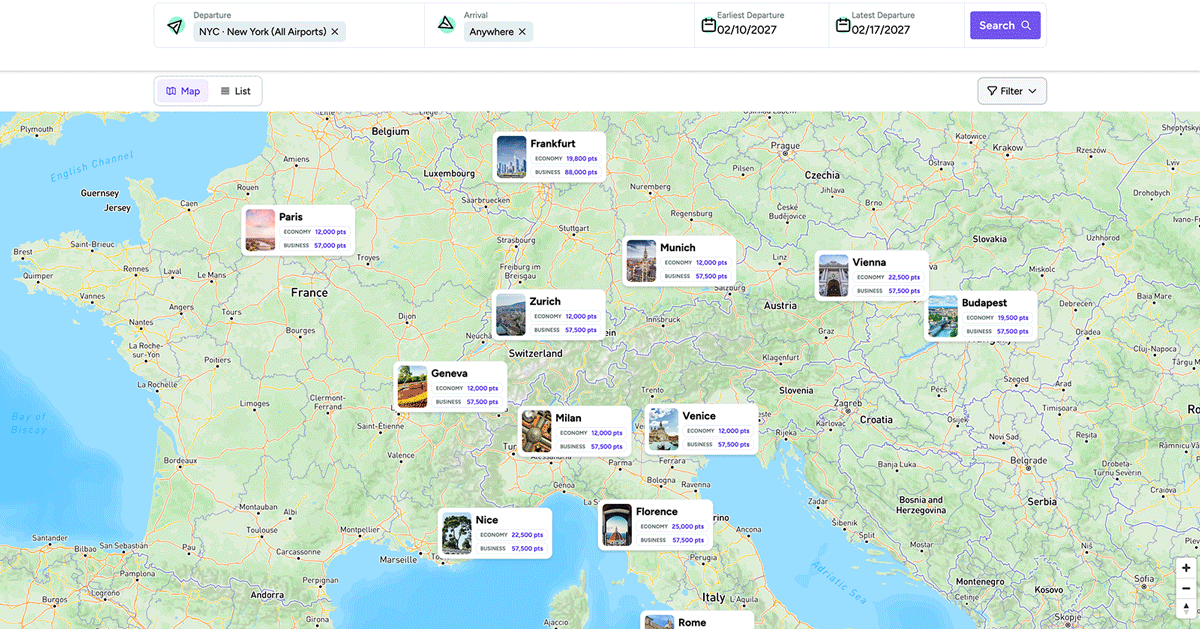Viewport: 1200px width, 629px height.
Task: Zoom in on the map
Action: coord(1186,568)
